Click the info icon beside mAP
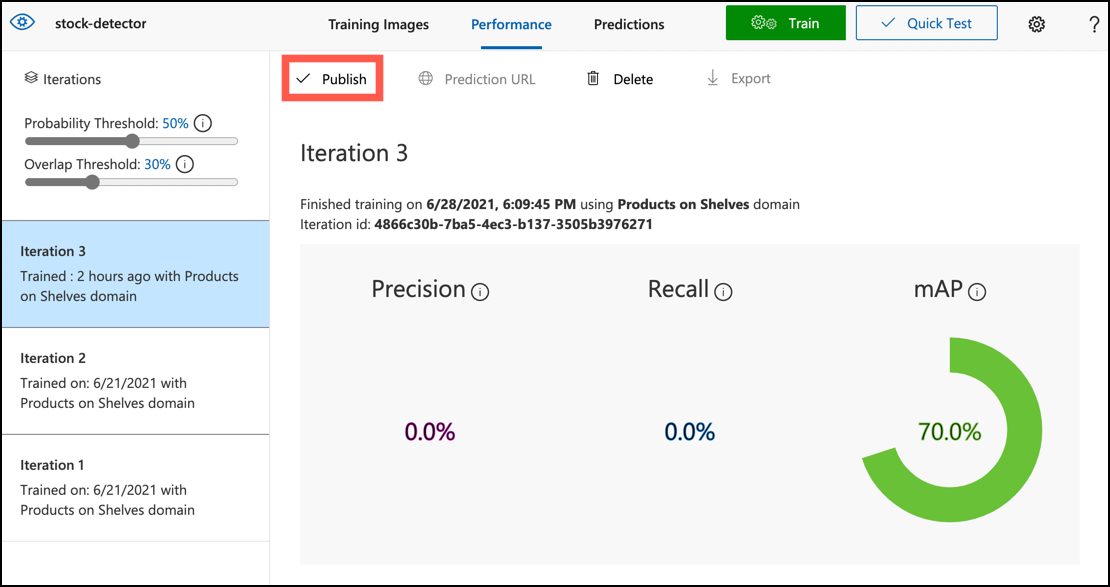1110x587 pixels. [x=977, y=292]
